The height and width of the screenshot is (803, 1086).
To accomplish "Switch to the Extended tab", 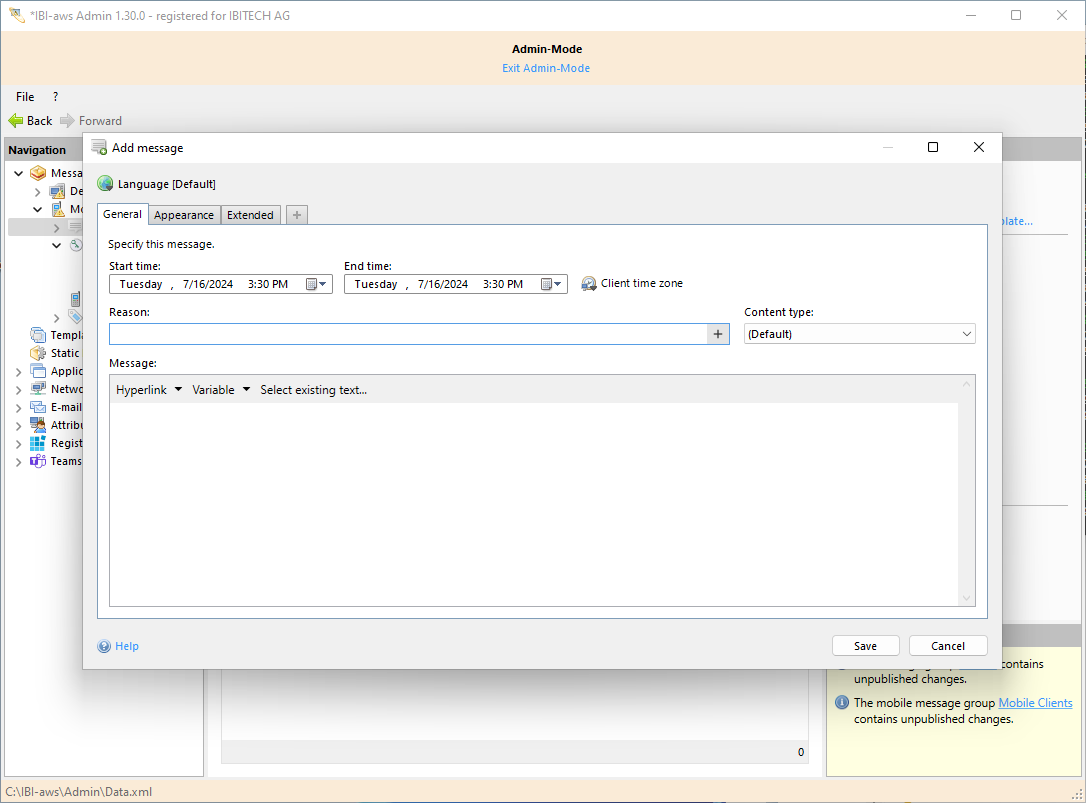I will click(250, 215).
